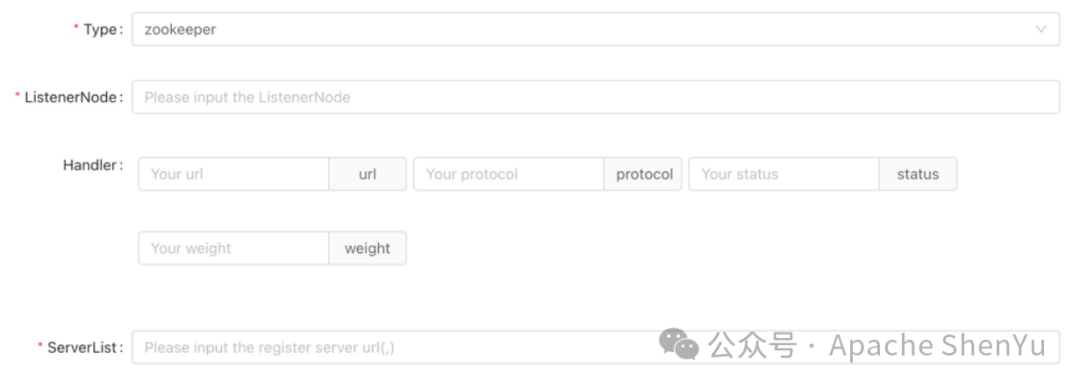Image resolution: width=1080 pixels, height=388 pixels.
Task: Open the Type selector showing zookeeper
Action: [x=596, y=29]
